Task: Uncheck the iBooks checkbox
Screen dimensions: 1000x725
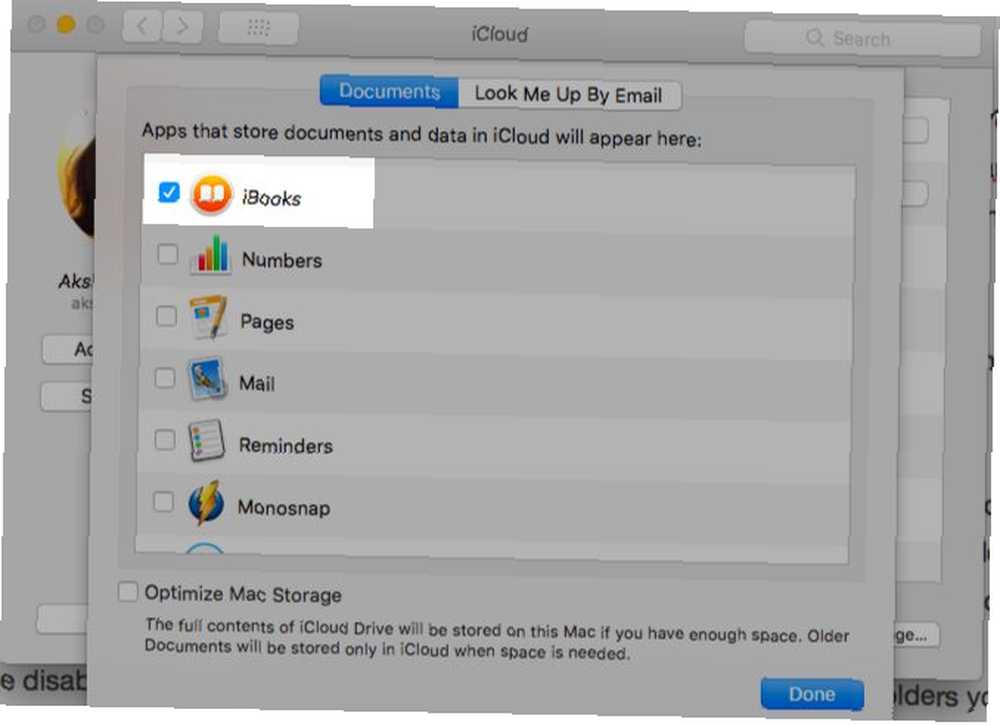Action: pos(169,192)
